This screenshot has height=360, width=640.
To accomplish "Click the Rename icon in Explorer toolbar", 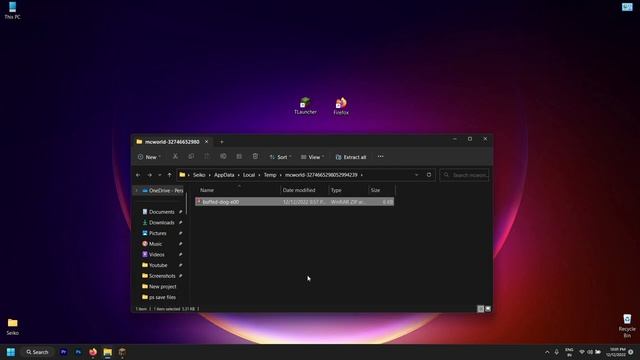I will [x=223, y=156].
